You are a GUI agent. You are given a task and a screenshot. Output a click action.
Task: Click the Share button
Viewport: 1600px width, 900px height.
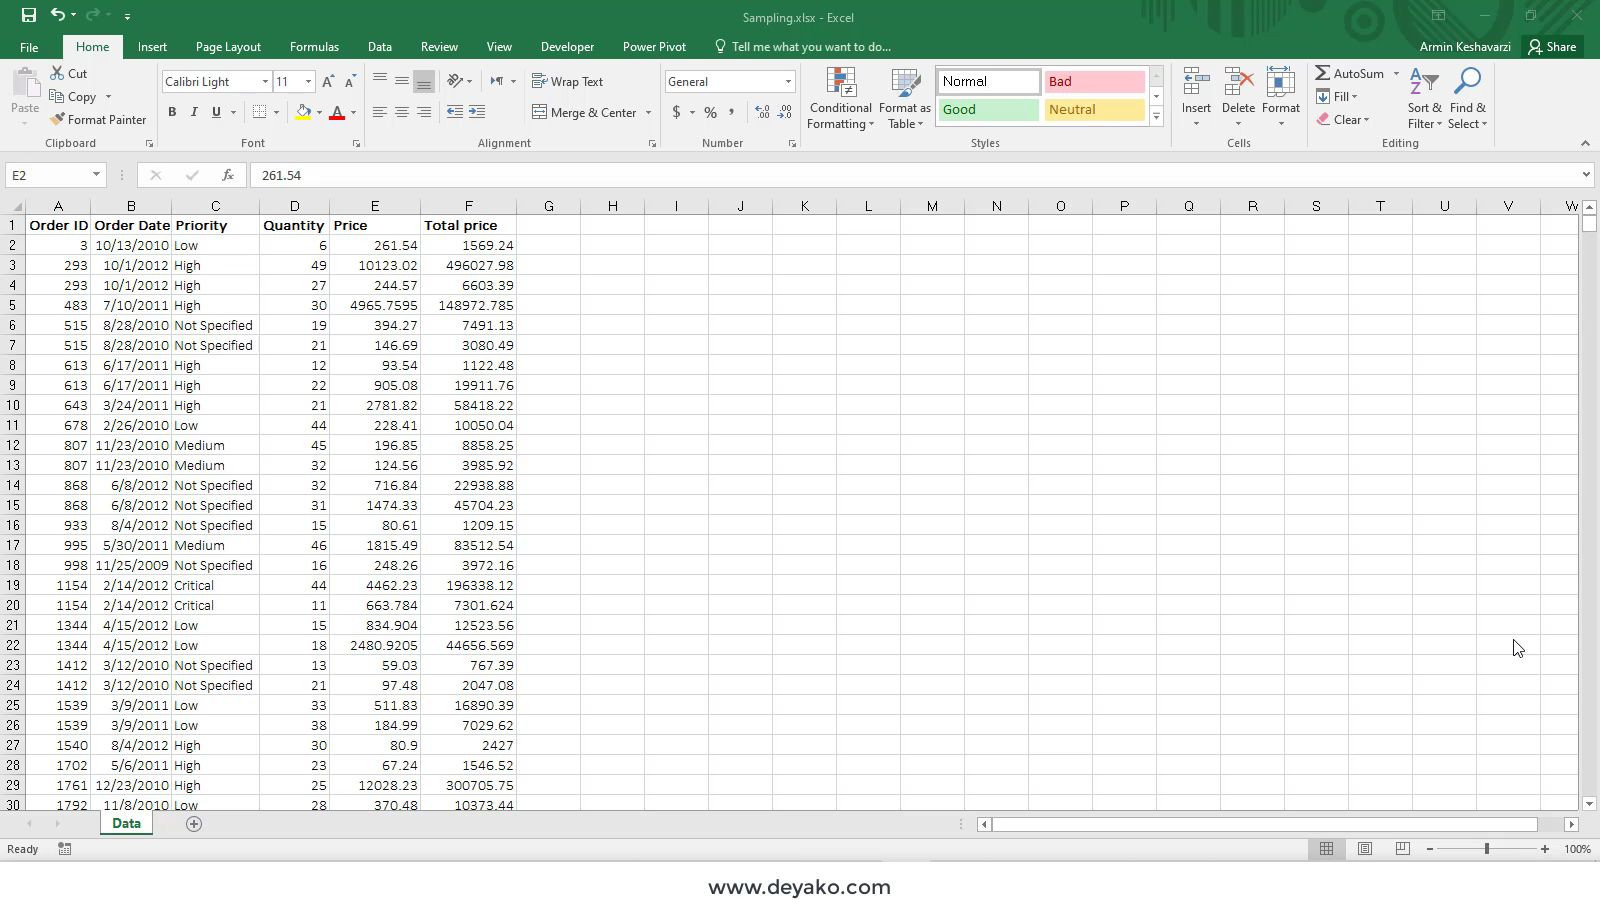click(x=1552, y=47)
